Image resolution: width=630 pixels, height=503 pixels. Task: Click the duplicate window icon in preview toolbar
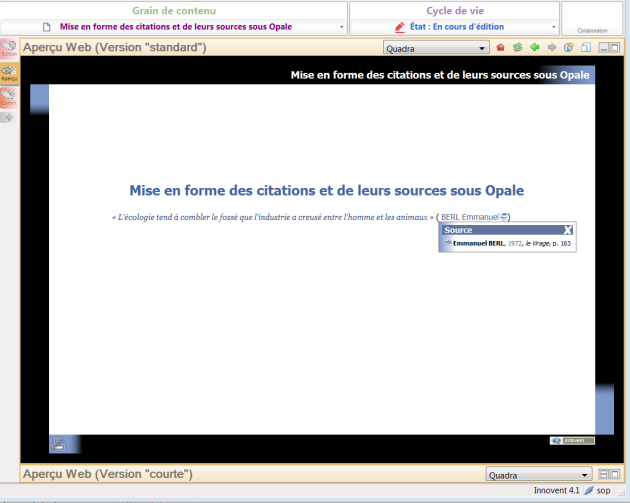[586, 47]
